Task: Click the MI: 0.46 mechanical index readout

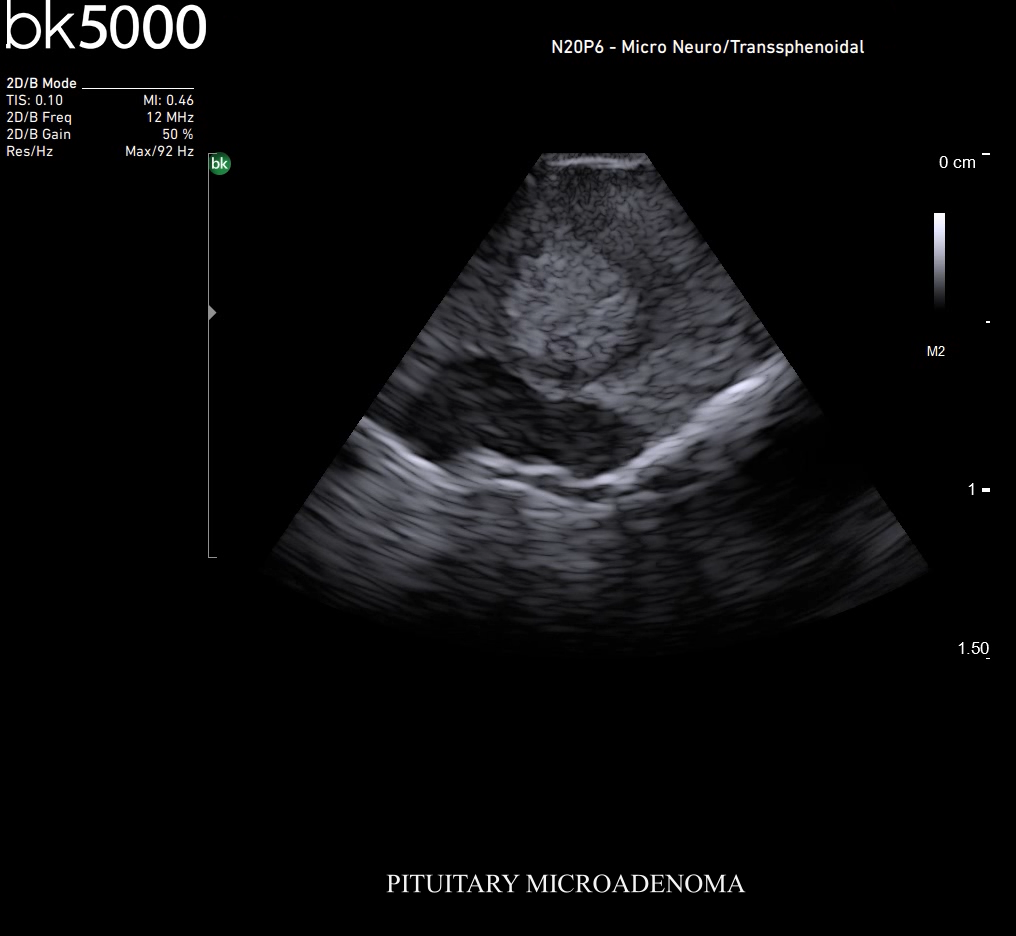Action: (x=168, y=101)
